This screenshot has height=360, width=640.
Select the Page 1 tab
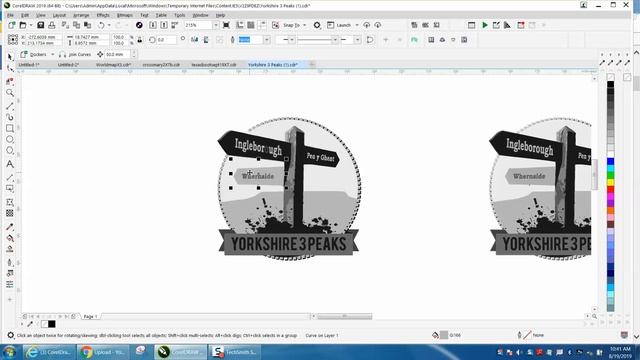(90, 316)
